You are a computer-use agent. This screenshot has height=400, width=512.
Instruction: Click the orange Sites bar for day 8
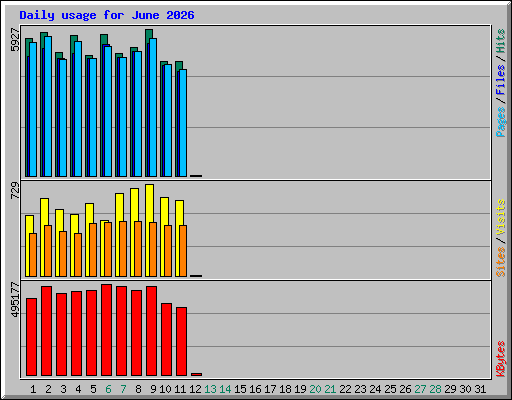pyautogui.click(x=138, y=249)
